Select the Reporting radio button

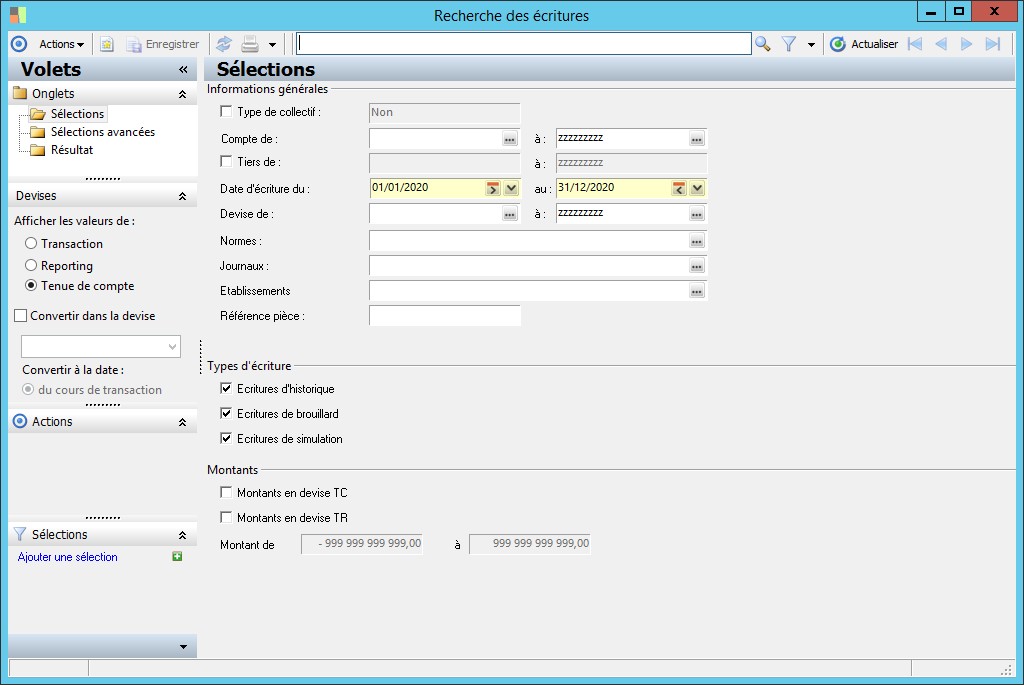tap(31, 266)
